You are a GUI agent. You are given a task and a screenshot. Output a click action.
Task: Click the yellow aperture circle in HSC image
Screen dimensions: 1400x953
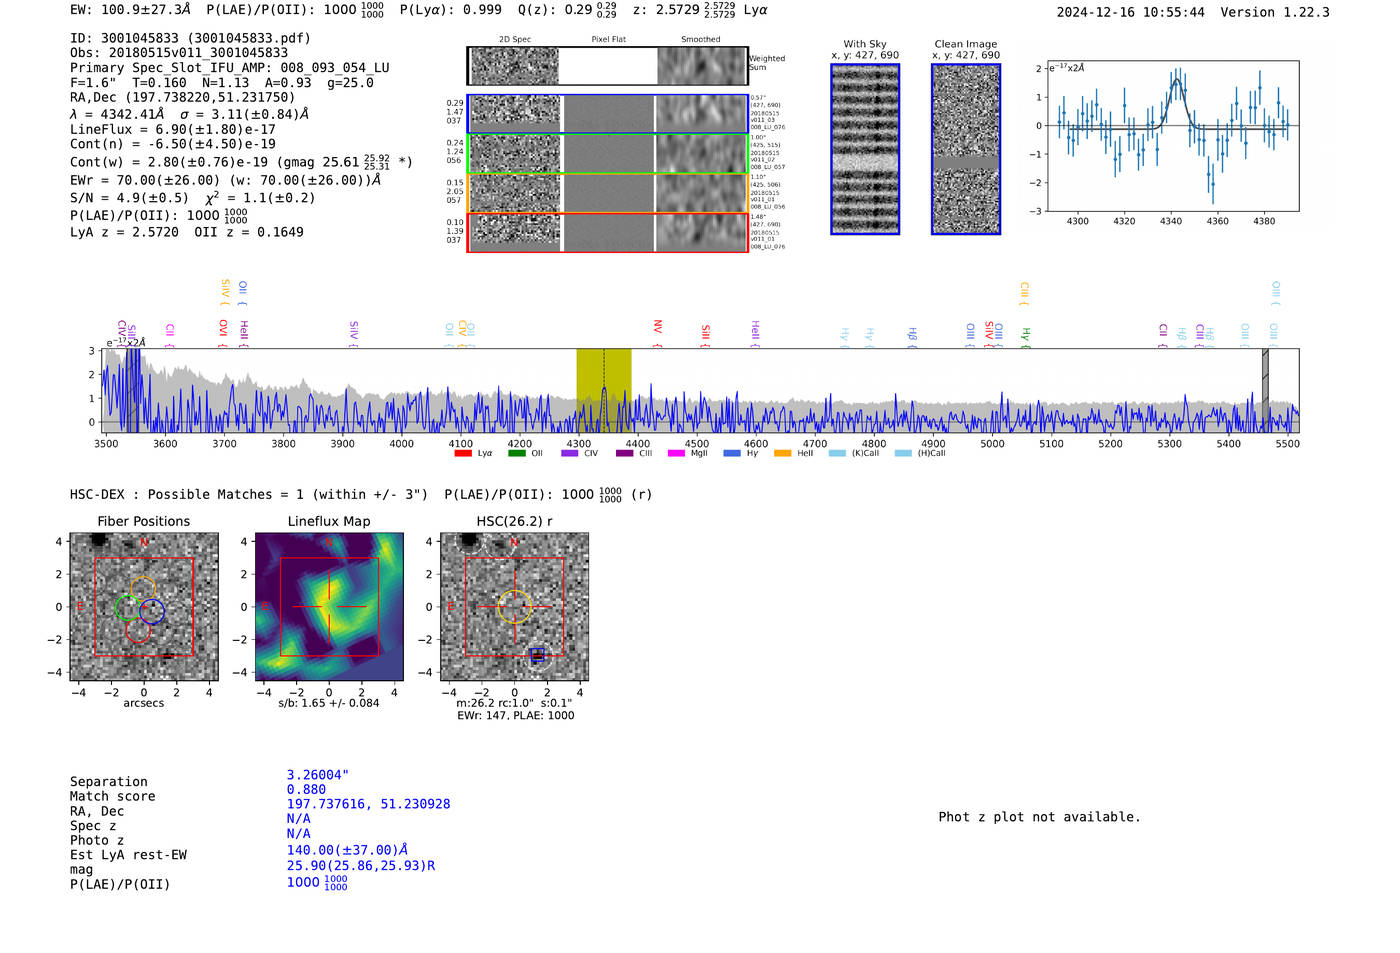tap(514, 607)
